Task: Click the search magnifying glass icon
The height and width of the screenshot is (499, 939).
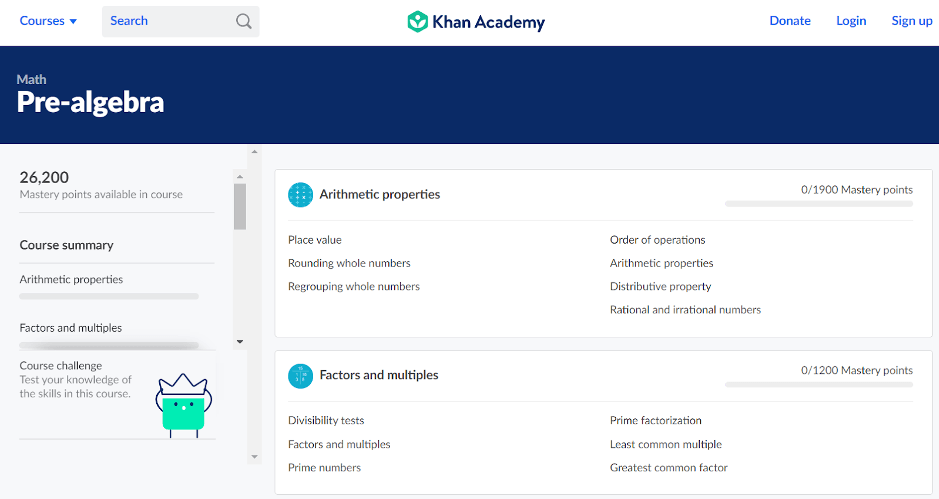Action: pos(244,21)
